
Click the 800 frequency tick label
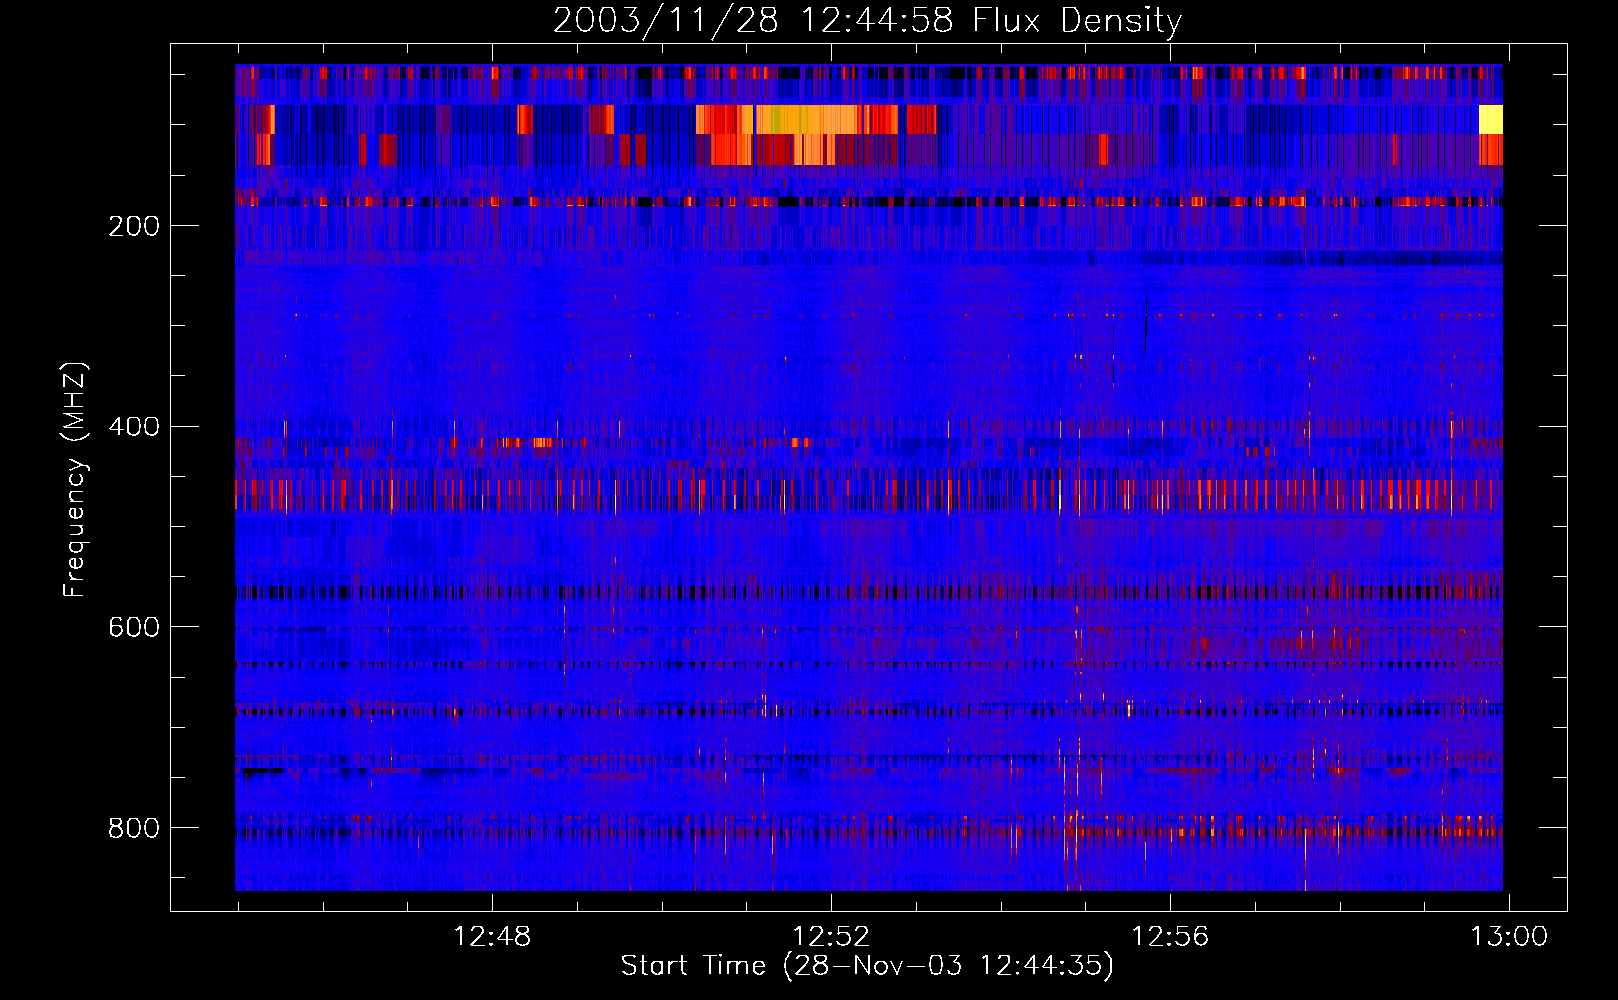click(x=134, y=828)
